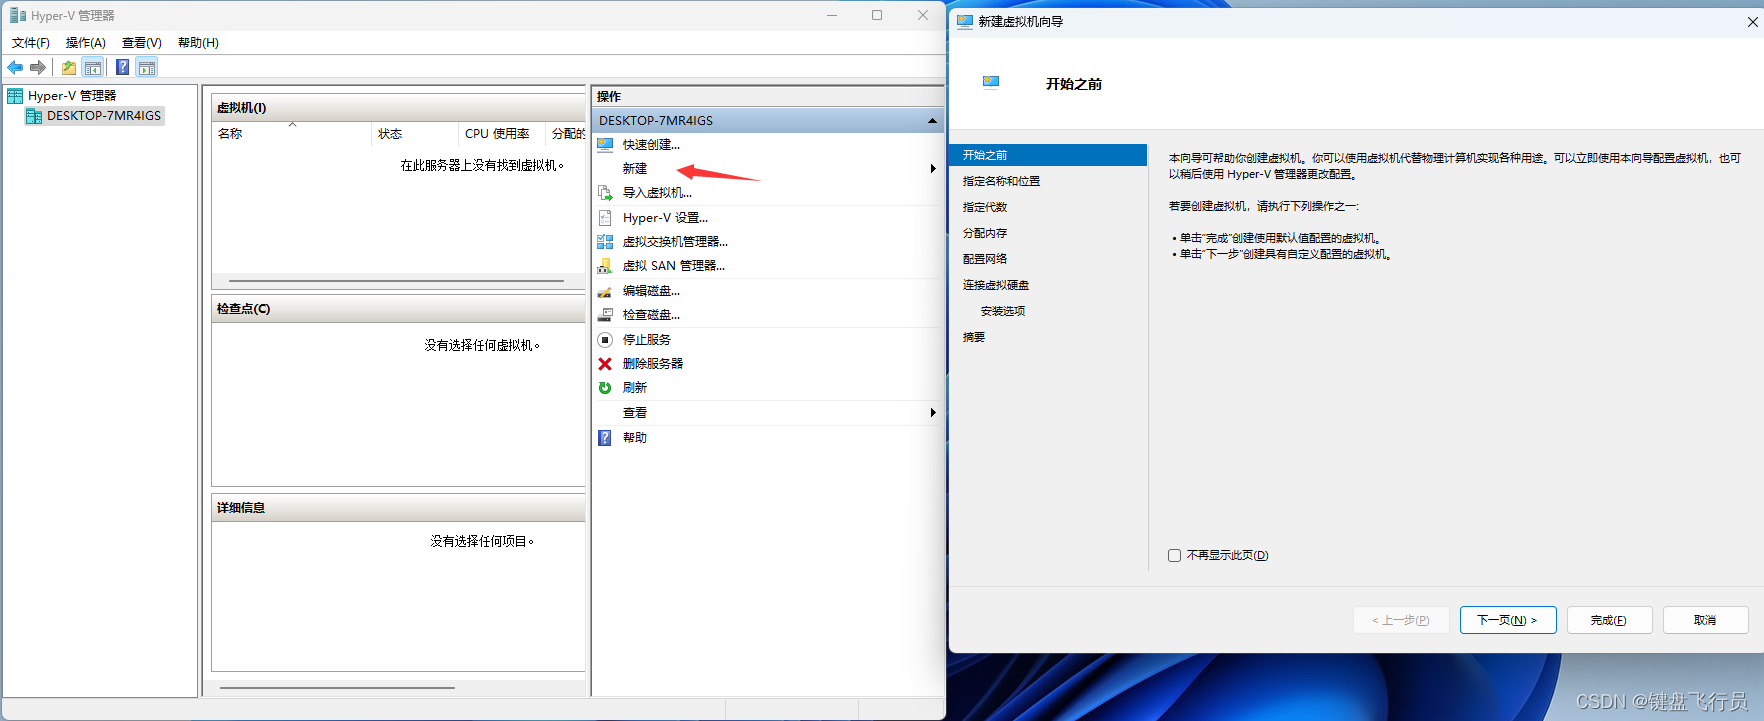This screenshot has height=721, width=1764.
Task: Click the 取消 button in the wizard
Action: click(x=1705, y=620)
